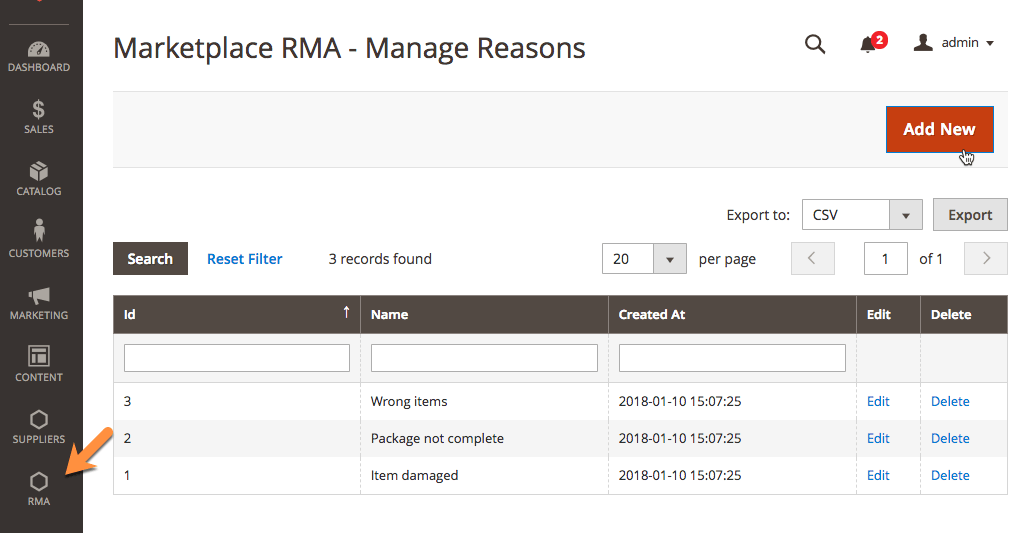
Task: Open the Catalog box icon
Action: coord(39,179)
